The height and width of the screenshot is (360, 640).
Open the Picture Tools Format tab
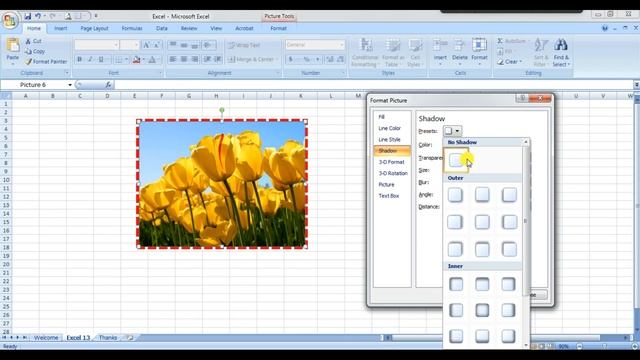(278, 28)
